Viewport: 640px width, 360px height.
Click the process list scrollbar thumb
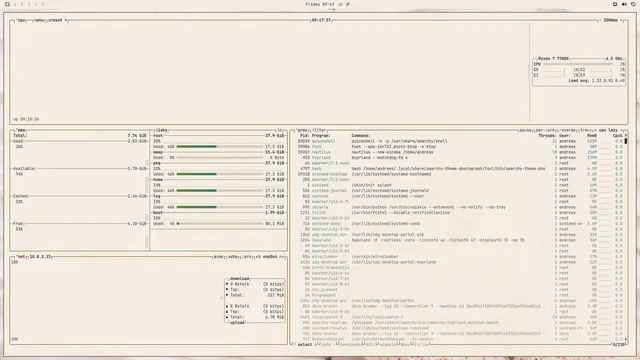(626, 141)
